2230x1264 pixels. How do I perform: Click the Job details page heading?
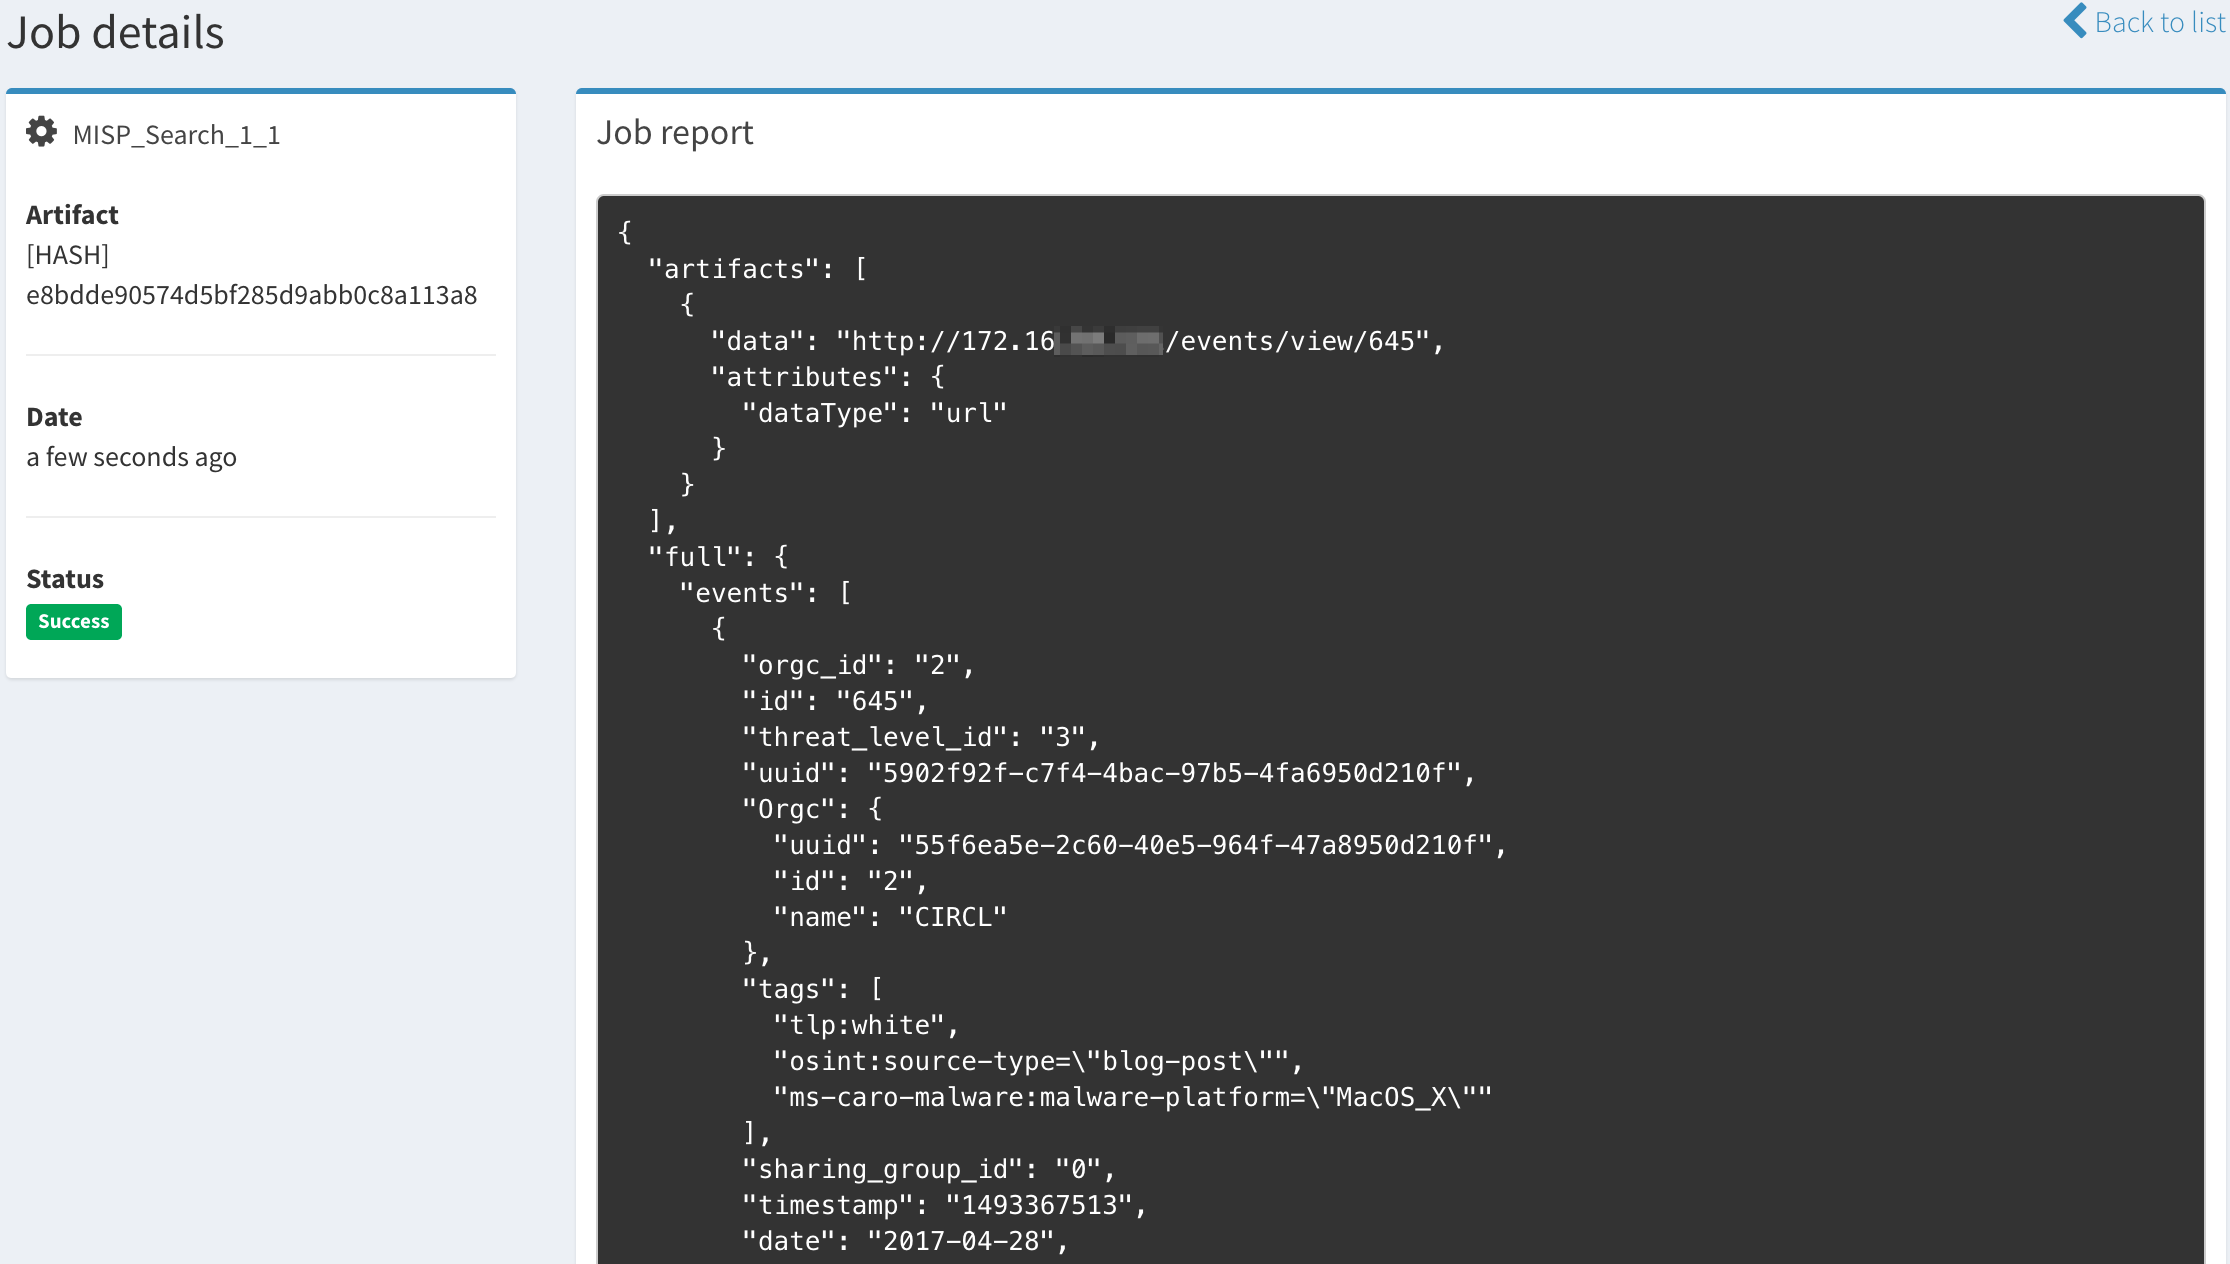pos(116,31)
